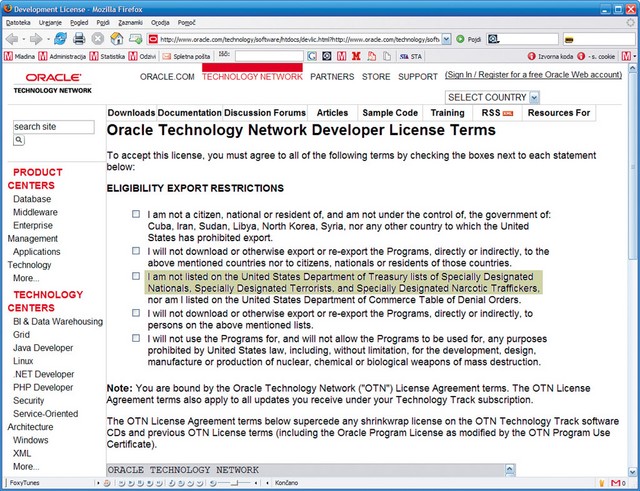Expand the address bar URL history dropdown

click(447, 40)
